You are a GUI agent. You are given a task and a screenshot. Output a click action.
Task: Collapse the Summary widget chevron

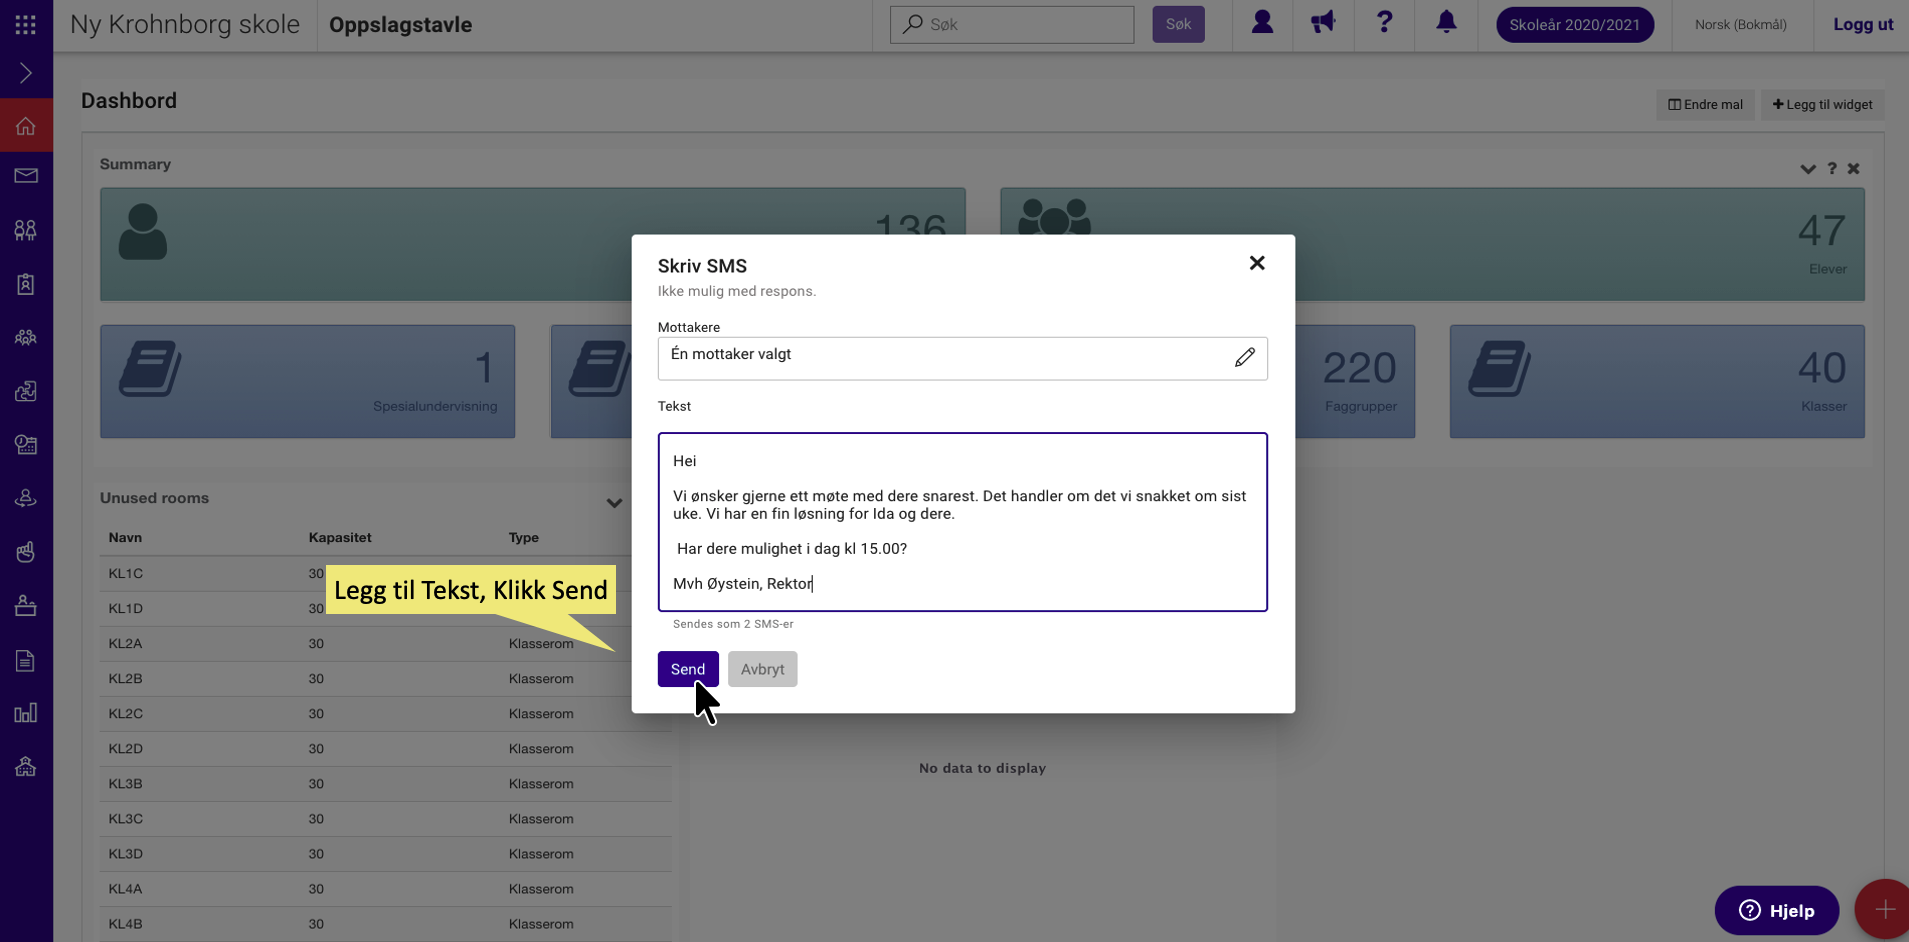1808,169
